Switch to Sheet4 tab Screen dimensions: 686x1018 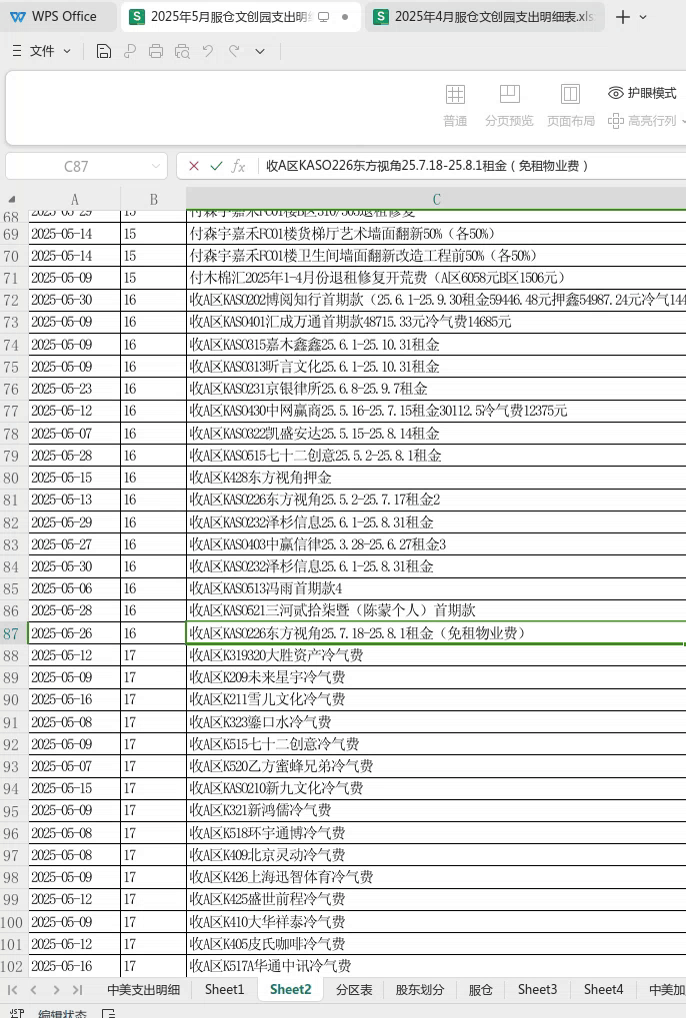click(x=603, y=989)
